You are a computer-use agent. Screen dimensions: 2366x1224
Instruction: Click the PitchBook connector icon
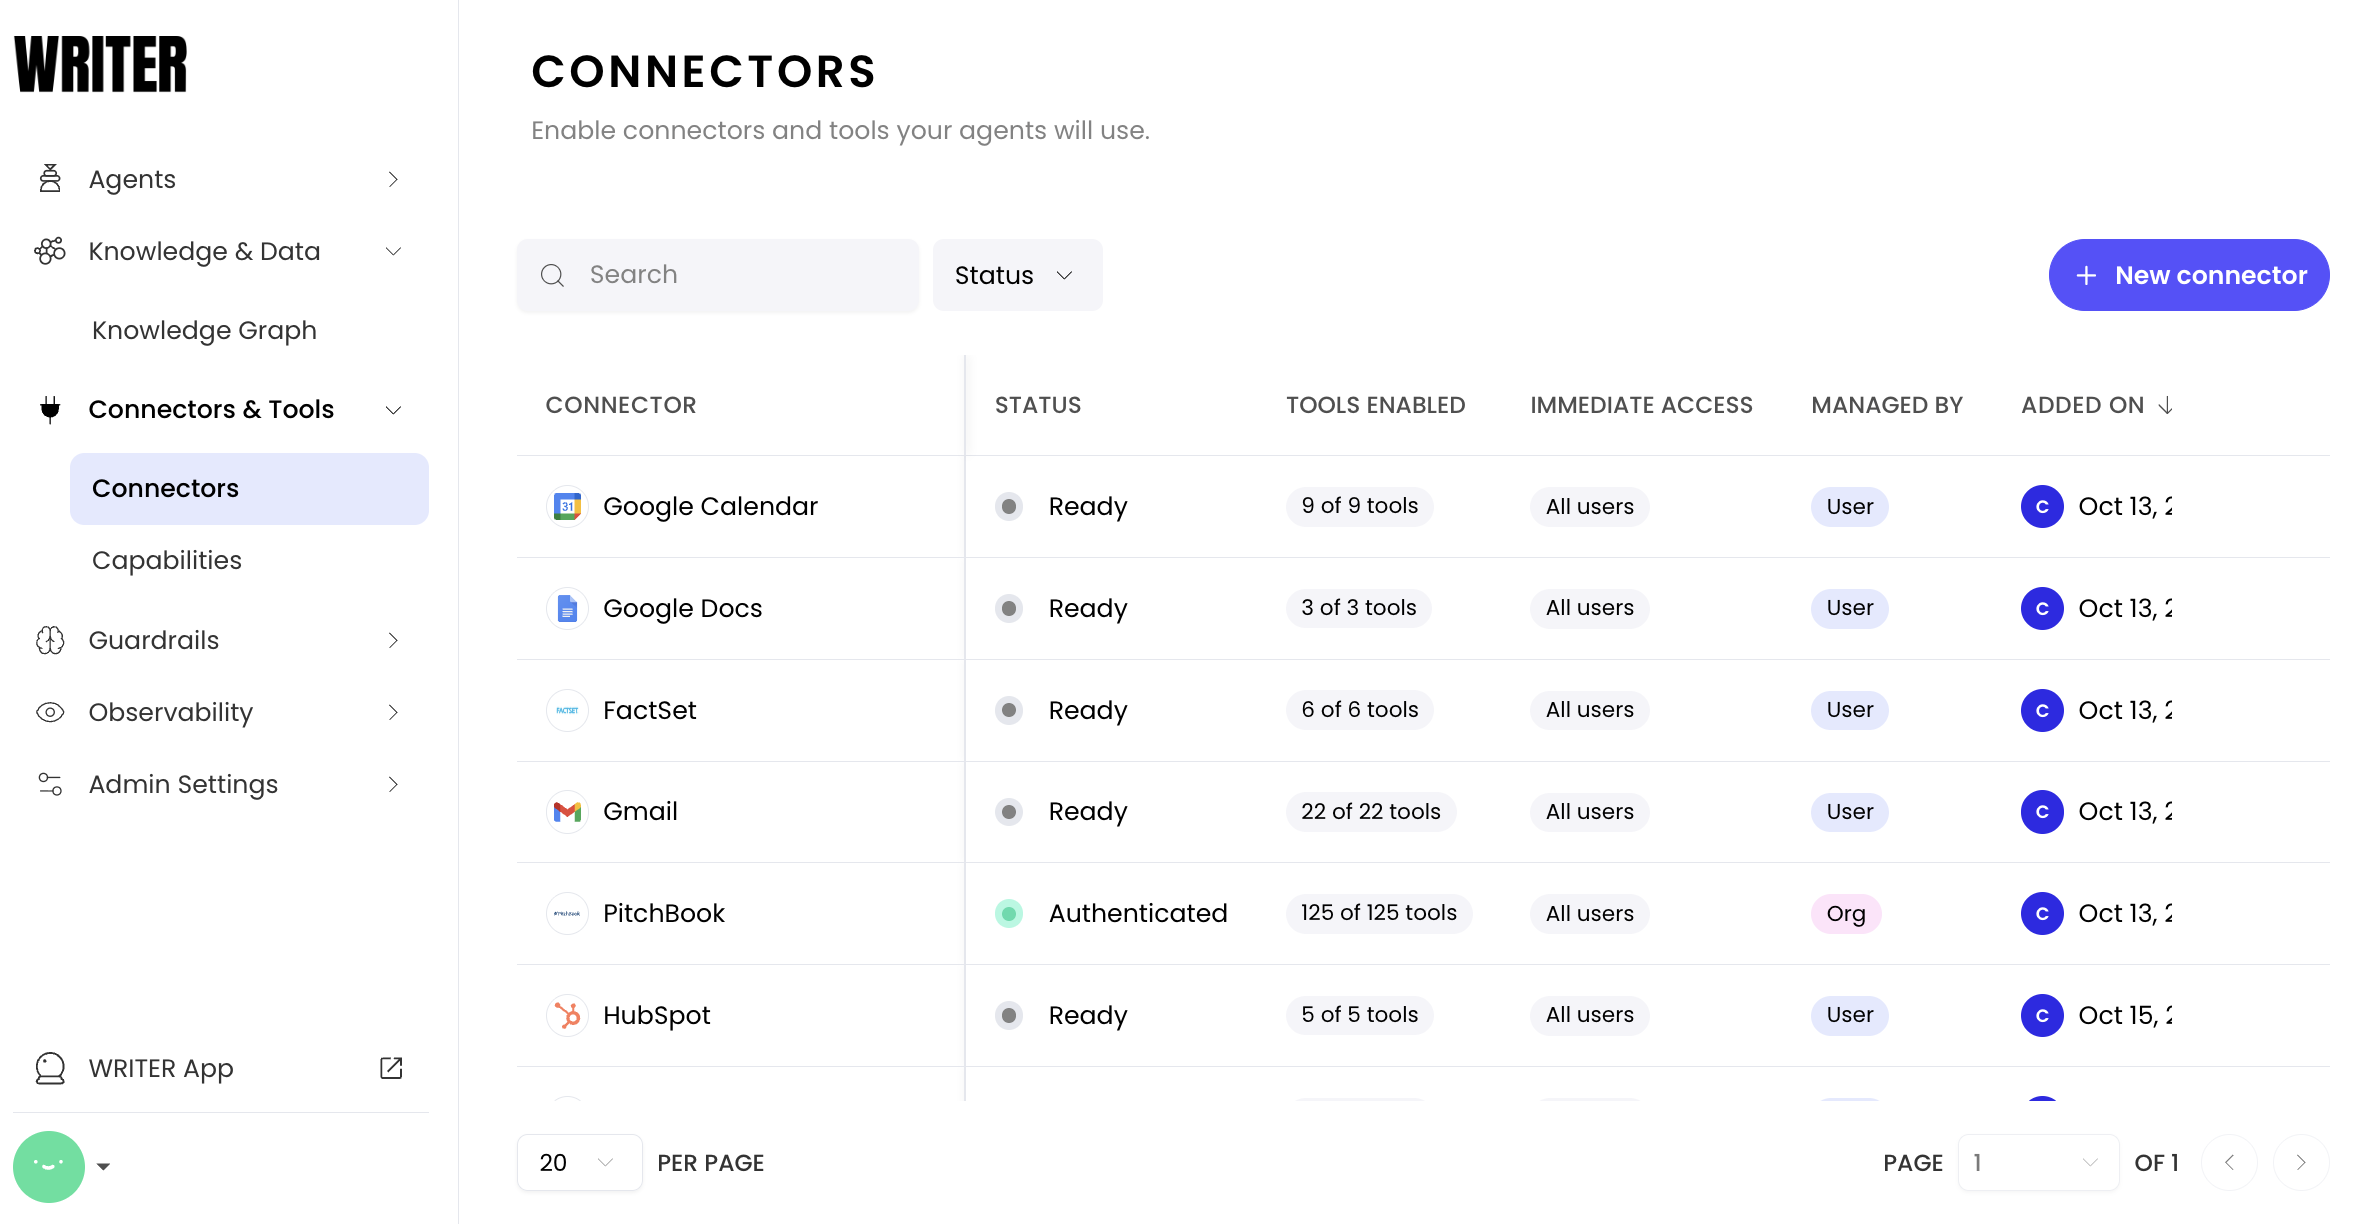click(x=567, y=913)
